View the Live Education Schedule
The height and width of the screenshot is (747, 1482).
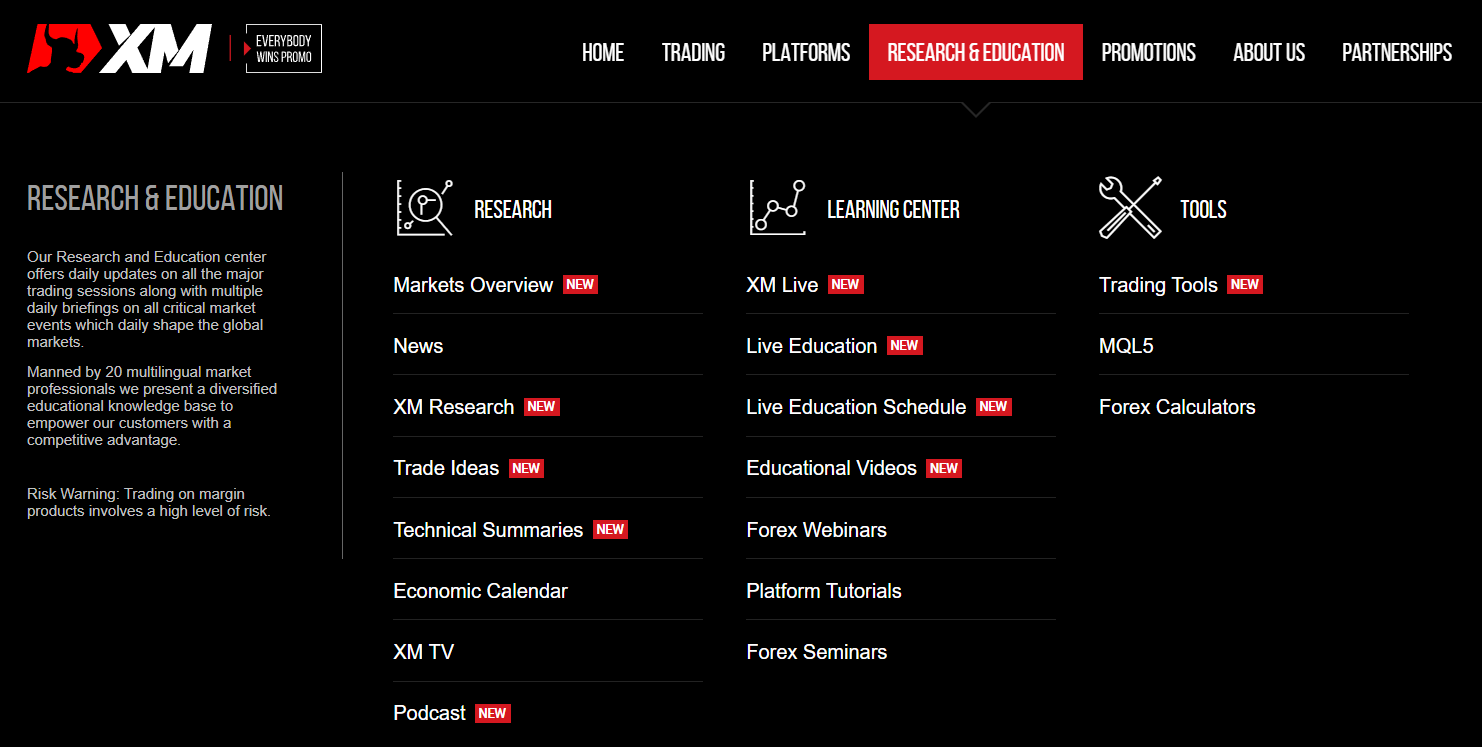[x=856, y=407]
